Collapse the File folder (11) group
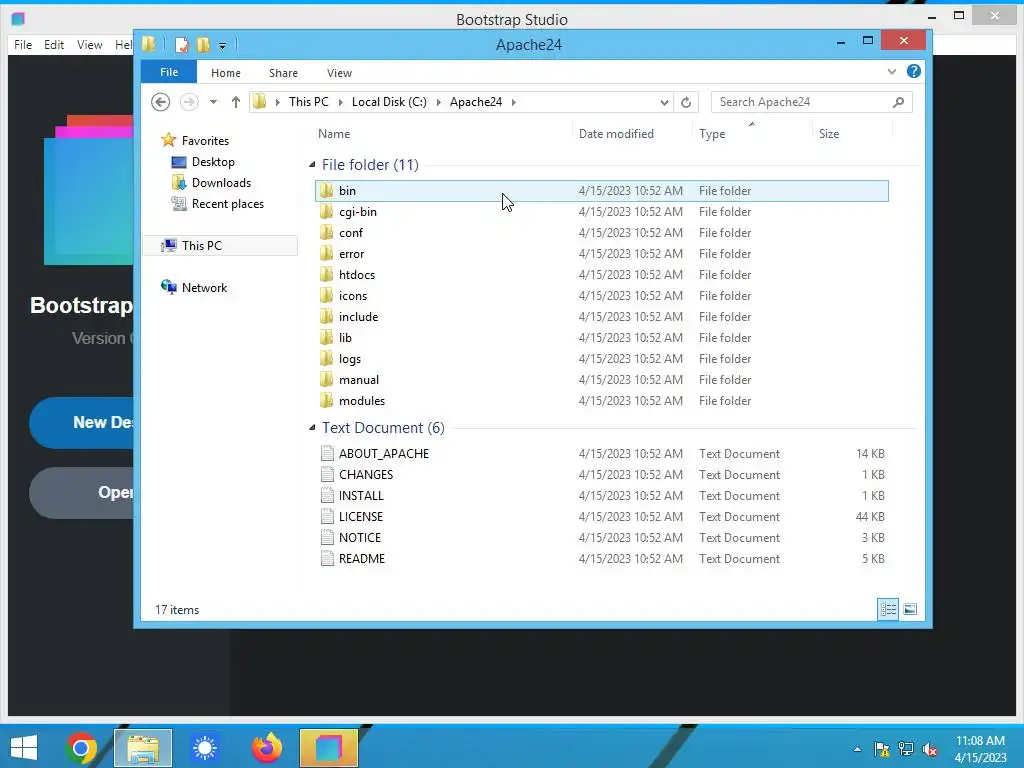1024x768 pixels. pos(312,165)
